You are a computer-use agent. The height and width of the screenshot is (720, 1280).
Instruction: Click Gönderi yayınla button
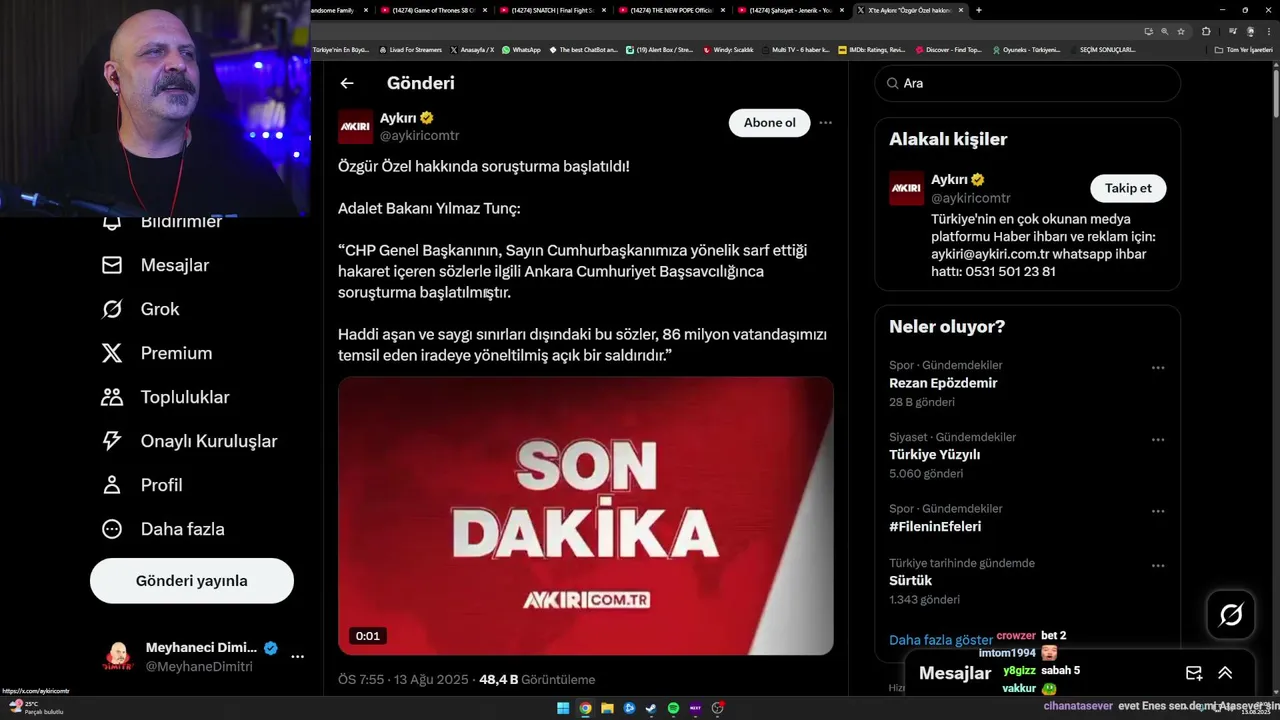pos(192,581)
